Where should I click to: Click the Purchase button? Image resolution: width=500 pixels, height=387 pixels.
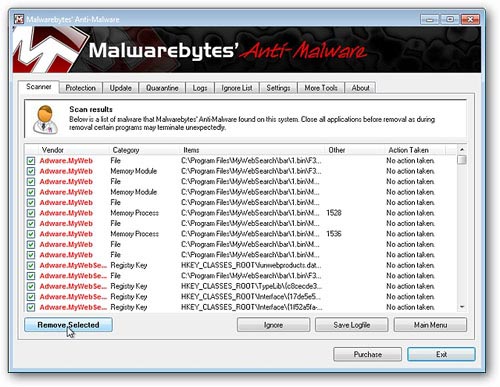pos(367,354)
